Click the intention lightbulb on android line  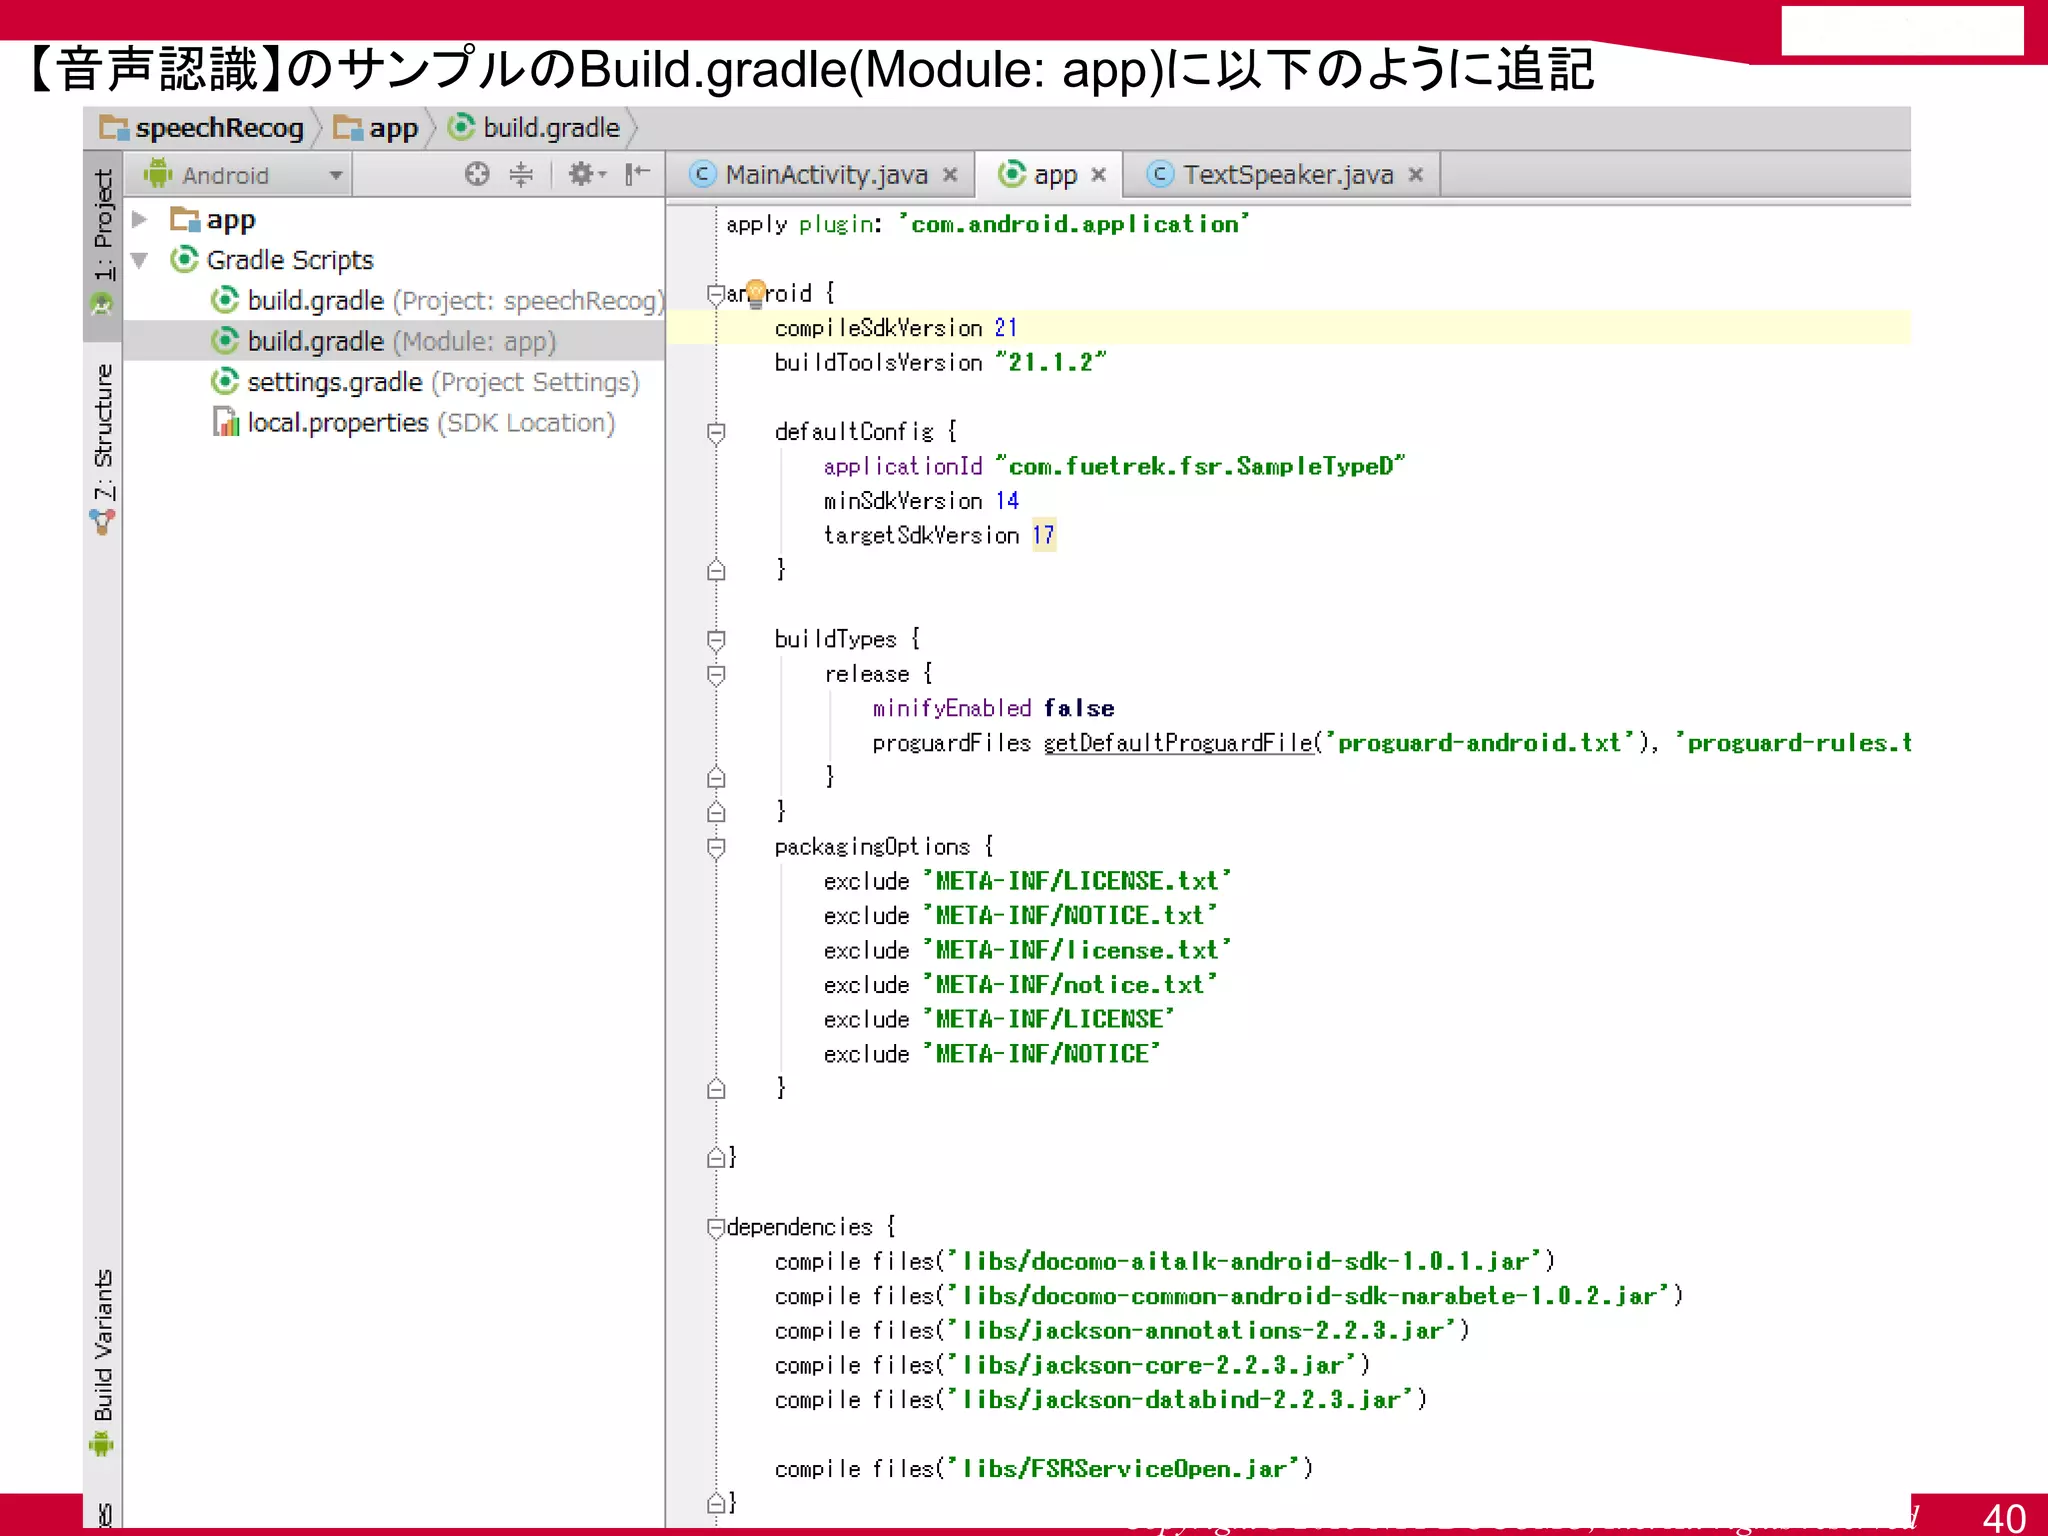[756, 292]
